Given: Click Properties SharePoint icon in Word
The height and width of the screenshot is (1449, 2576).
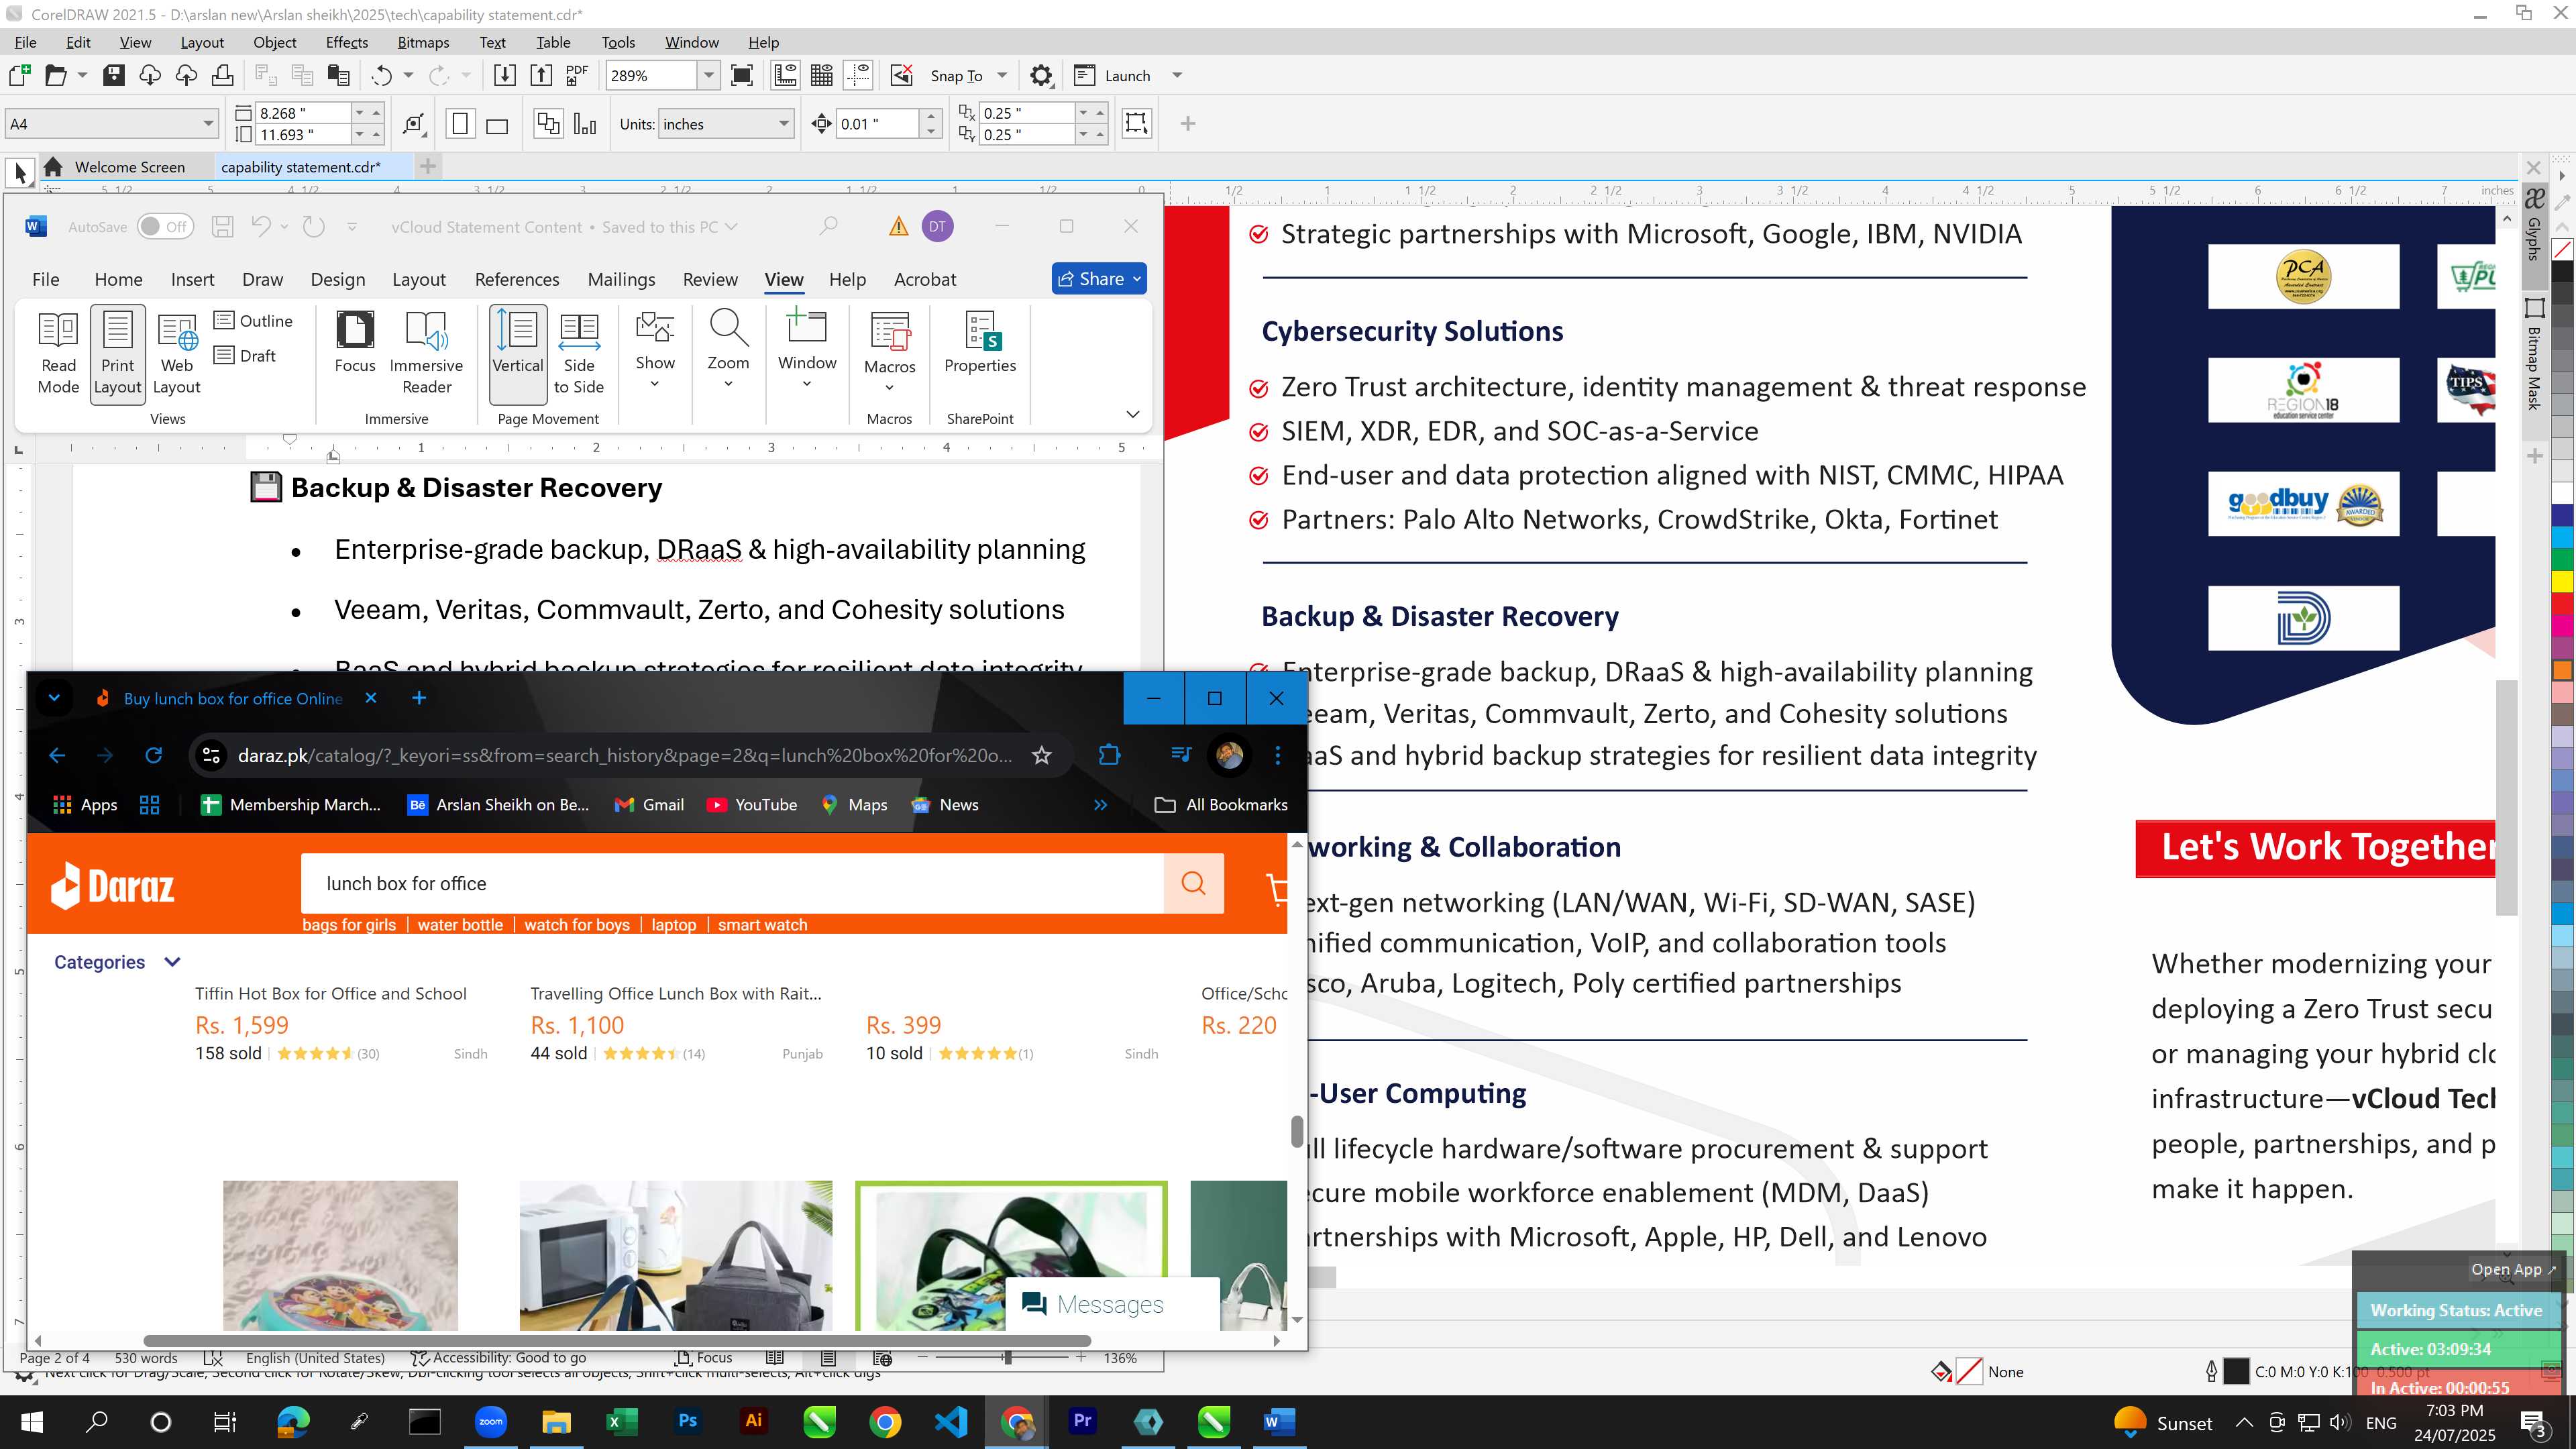Looking at the screenshot, I should (x=980, y=342).
